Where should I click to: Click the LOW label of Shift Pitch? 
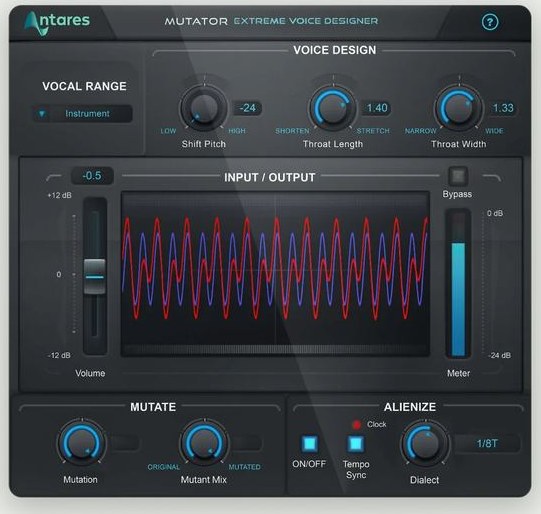168,131
